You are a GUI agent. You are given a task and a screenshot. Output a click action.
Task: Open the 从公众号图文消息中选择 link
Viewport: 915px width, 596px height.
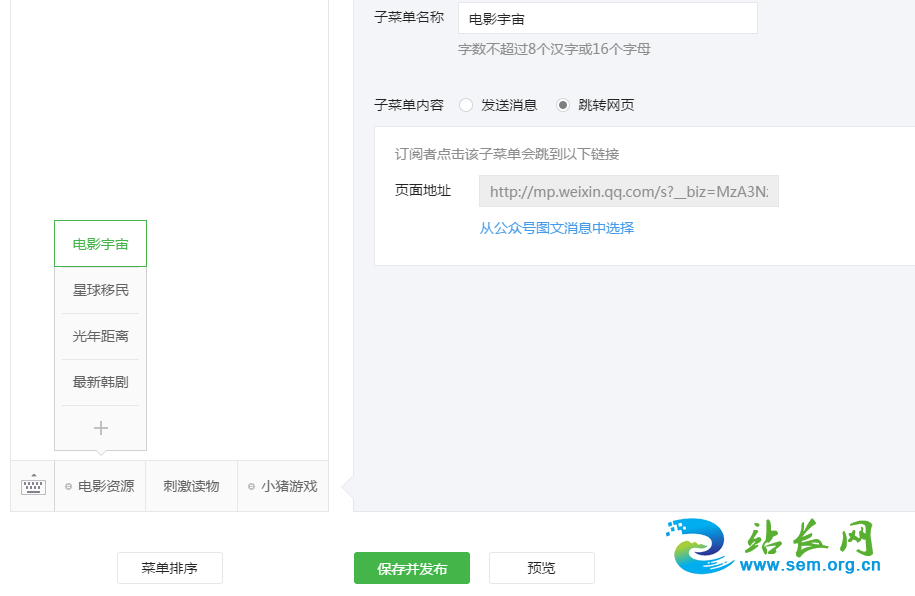coord(556,228)
